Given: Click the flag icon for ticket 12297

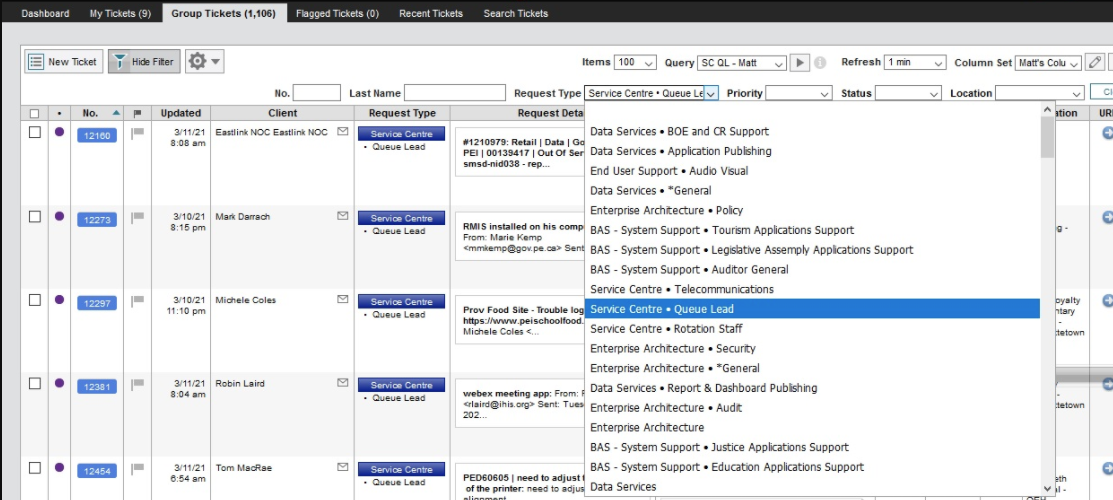Looking at the screenshot, I should [138, 300].
